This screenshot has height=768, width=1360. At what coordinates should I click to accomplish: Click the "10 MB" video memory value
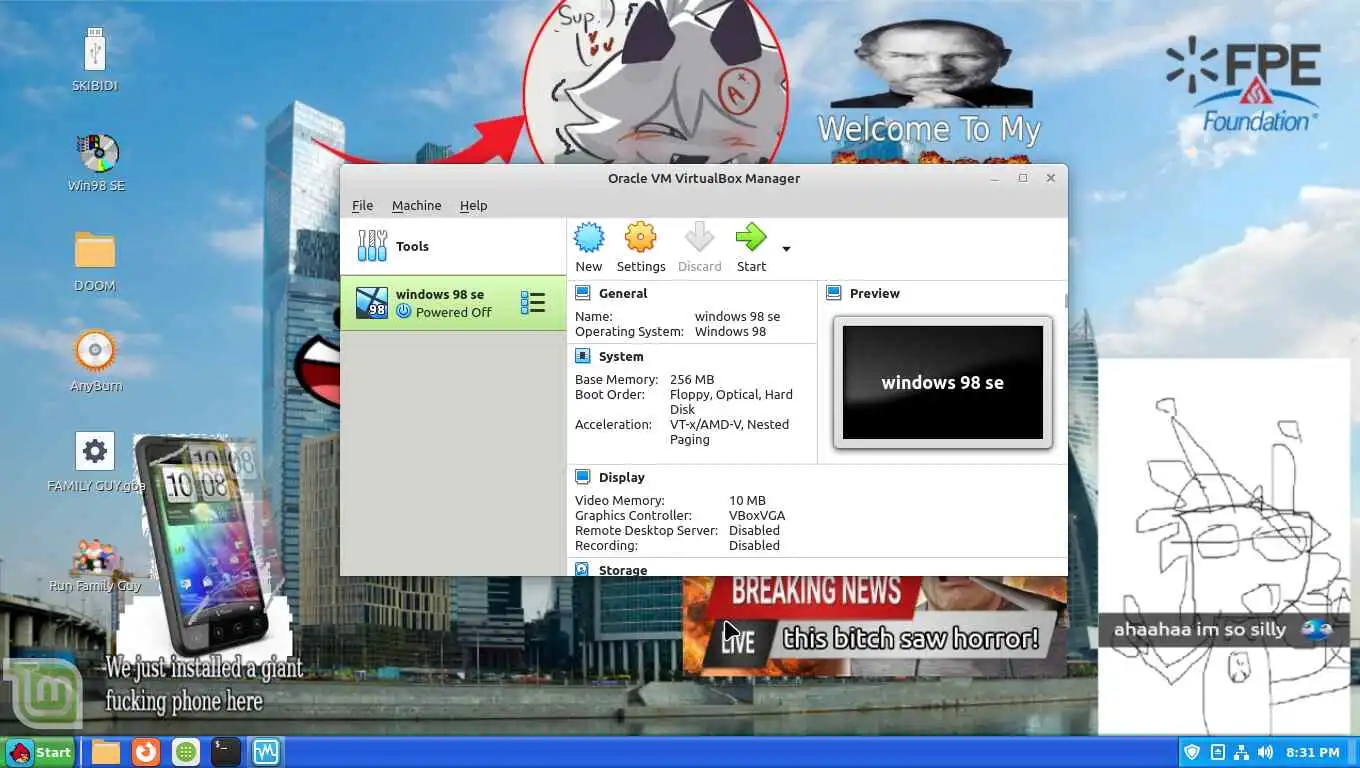(747, 500)
